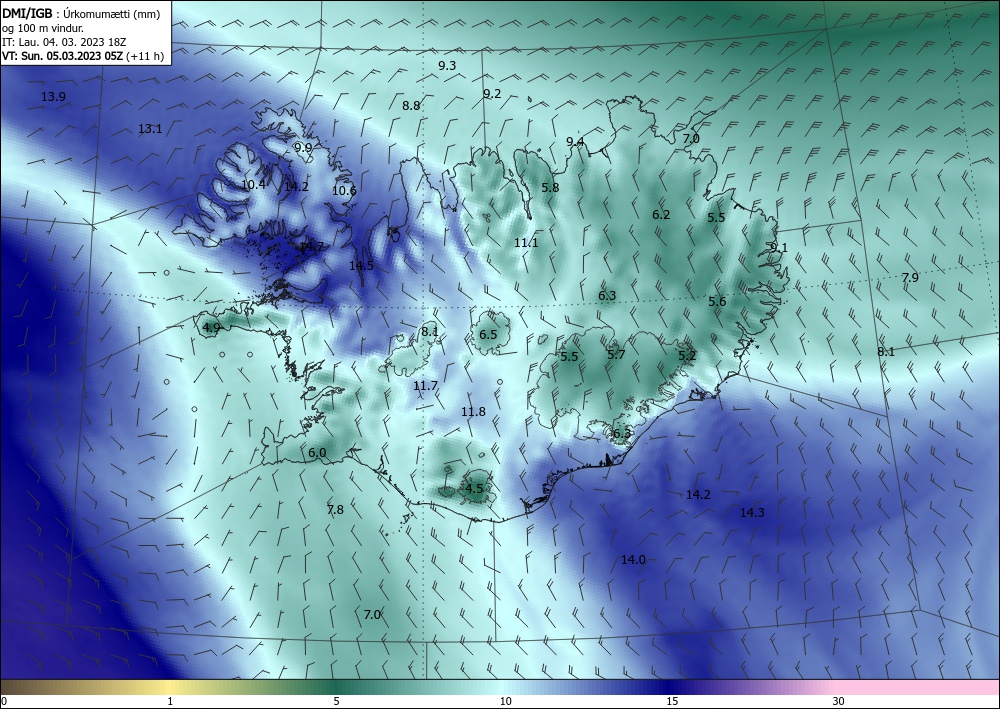The image size is (1000, 709).
Task: Click the 14.5 map value
Action: [361, 265]
